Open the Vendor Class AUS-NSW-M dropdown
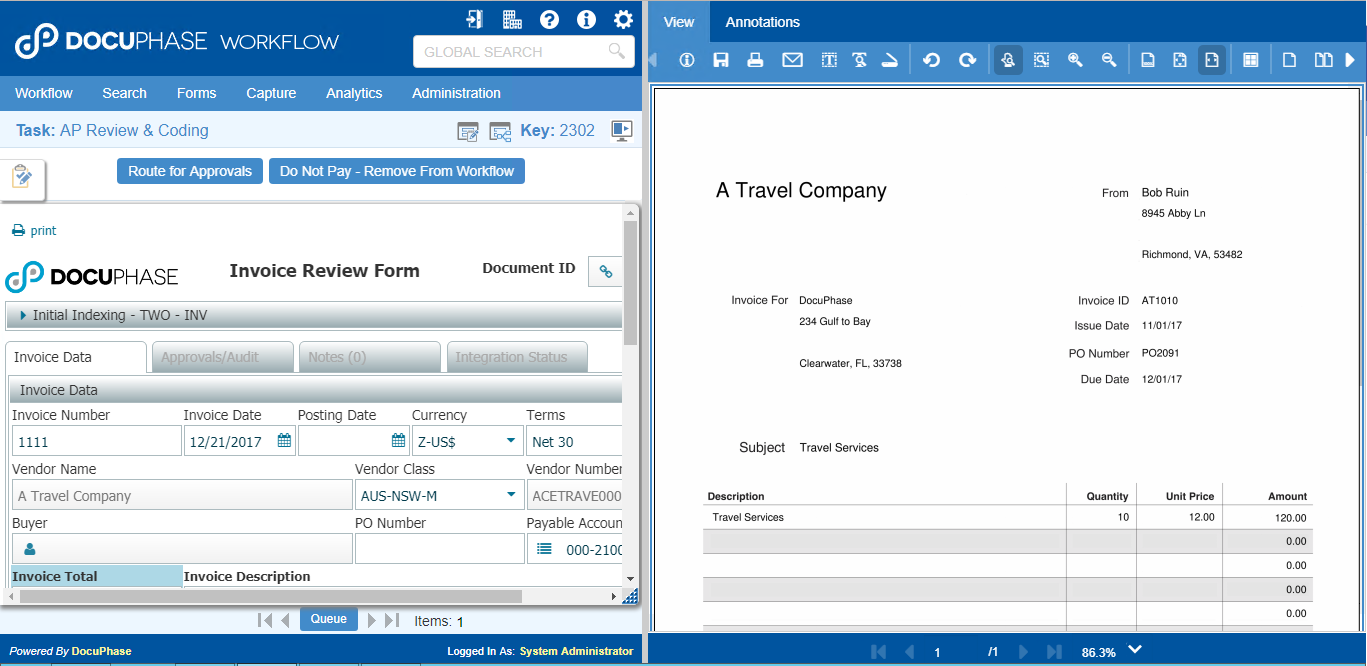 coord(511,495)
